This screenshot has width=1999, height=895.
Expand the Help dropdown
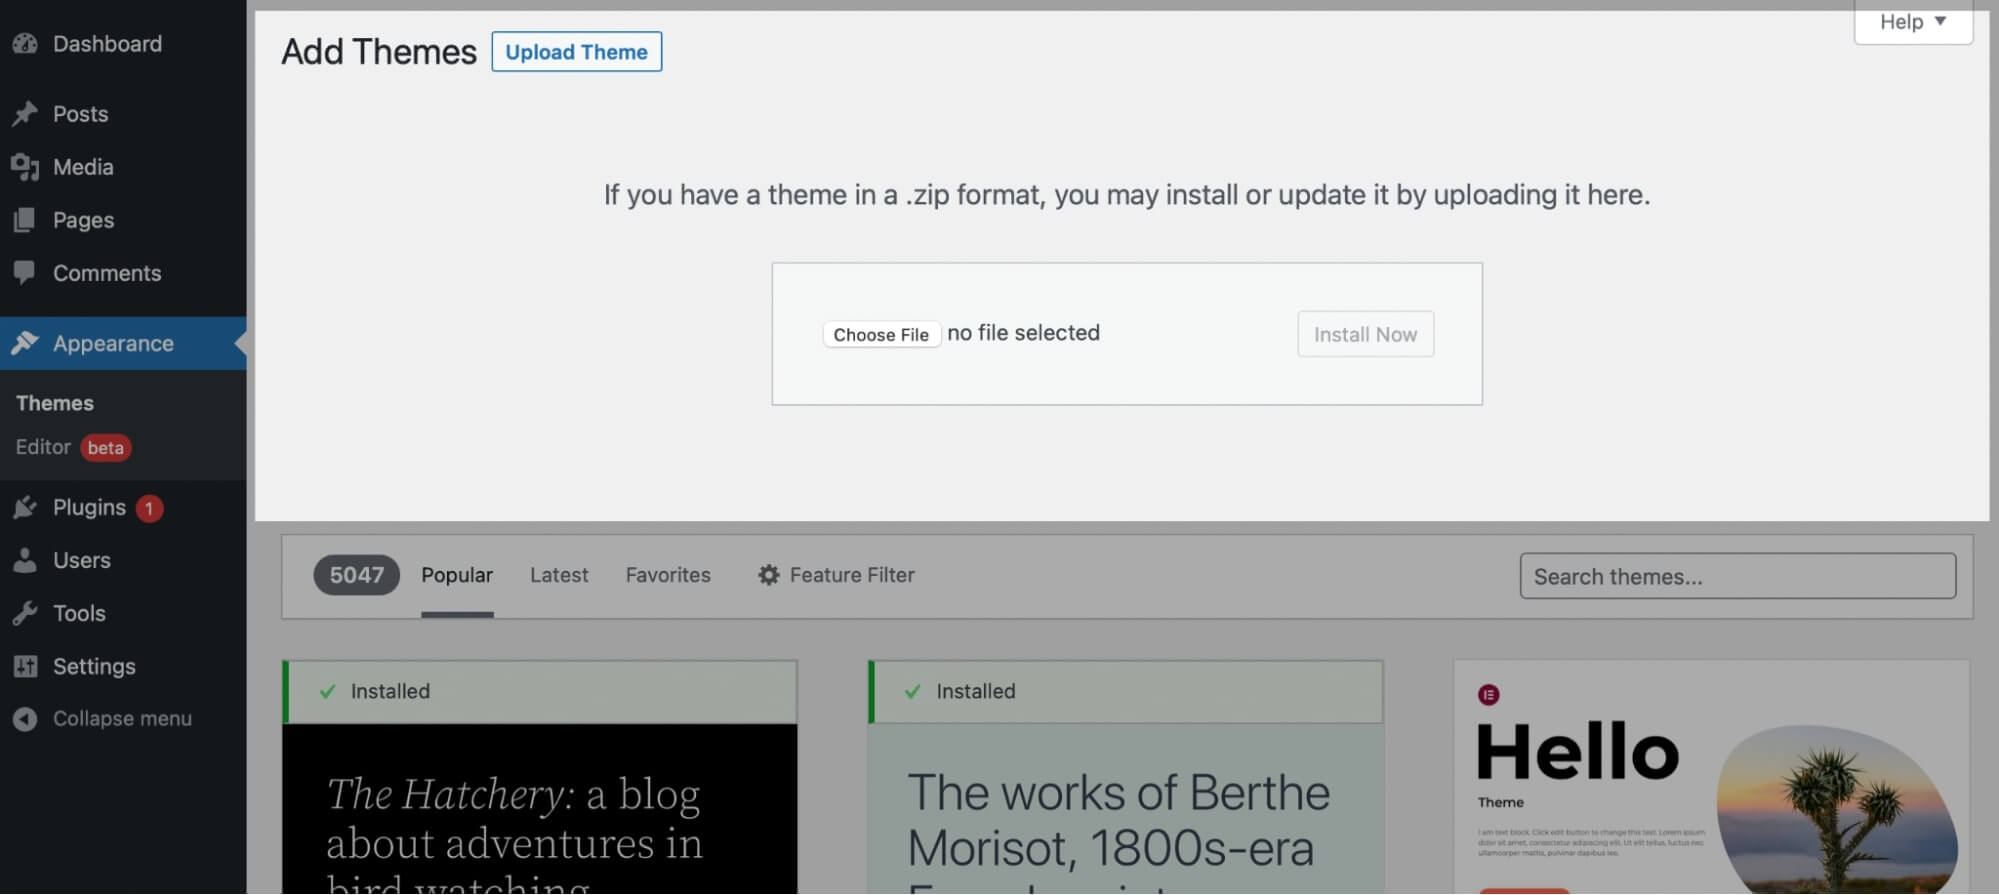click(x=1913, y=22)
